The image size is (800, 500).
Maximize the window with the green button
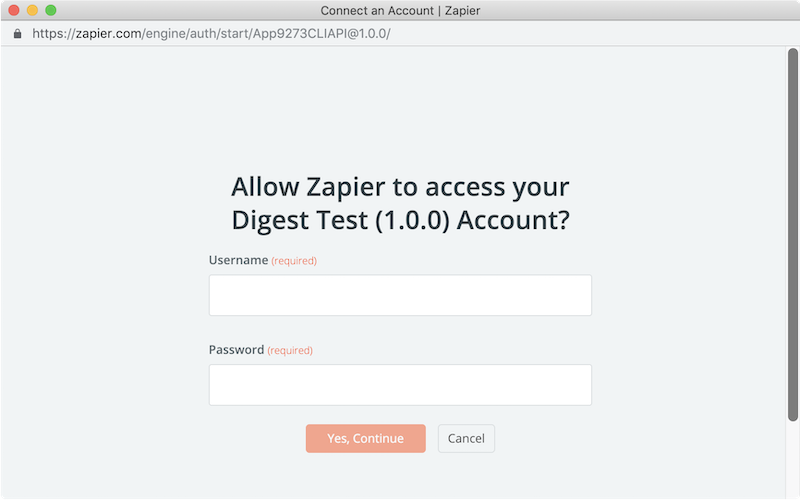coord(51,10)
